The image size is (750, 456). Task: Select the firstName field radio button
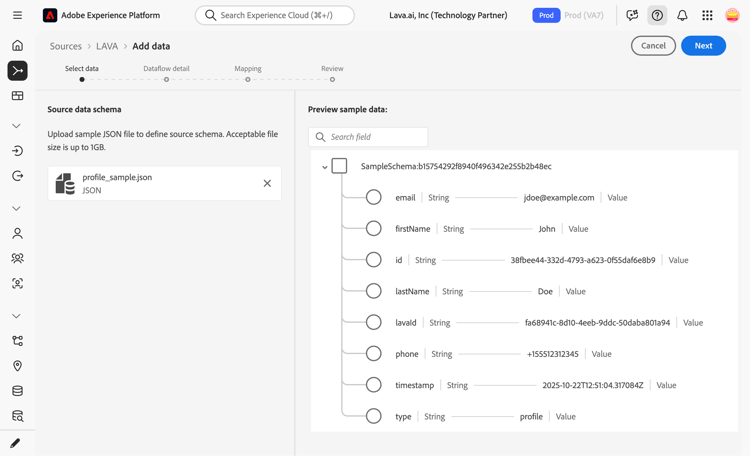(374, 229)
